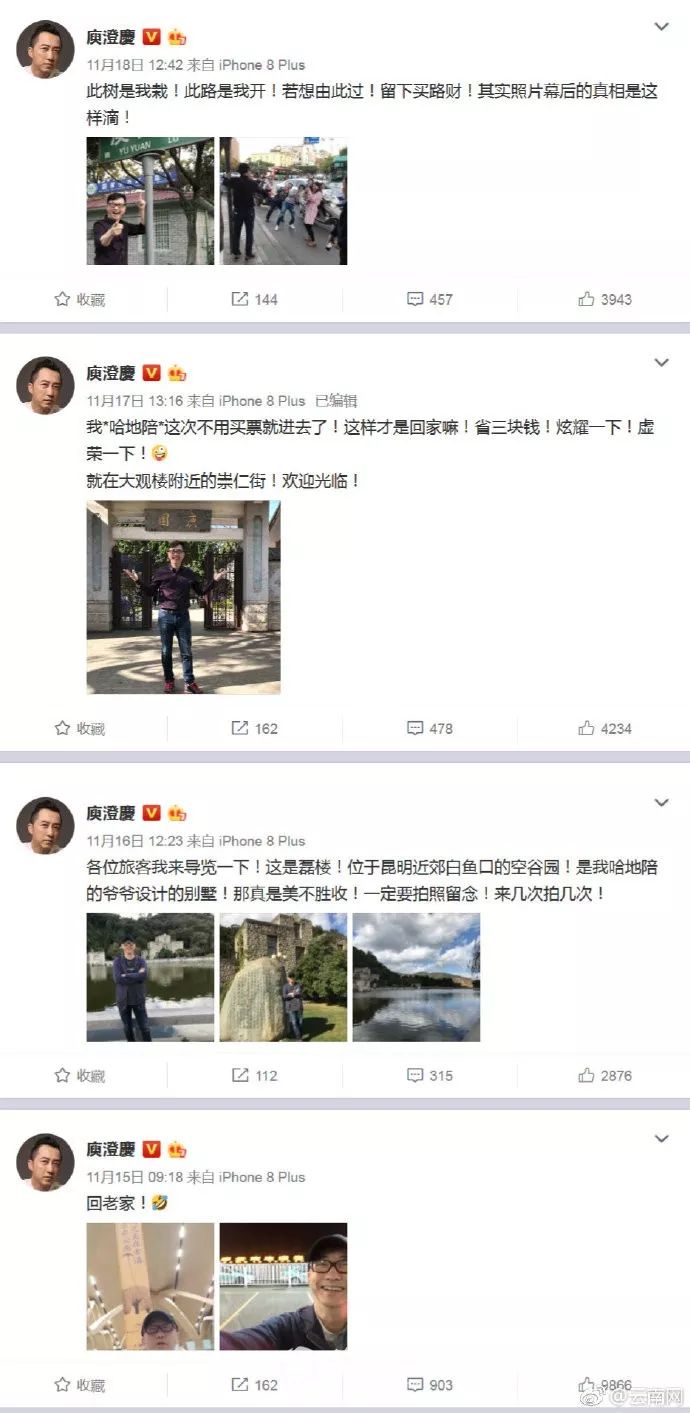Viewport: 690px width, 1413px height.
Task: Repost the 11月18日 post with 144 shares
Action: pyautogui.click(x=255, y=299)
